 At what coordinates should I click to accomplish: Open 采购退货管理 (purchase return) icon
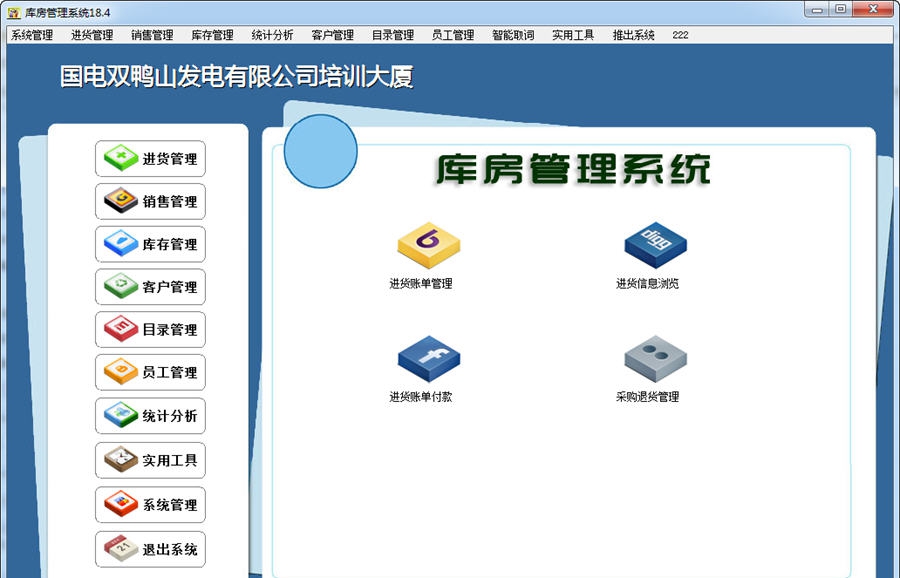click(655, 362)
